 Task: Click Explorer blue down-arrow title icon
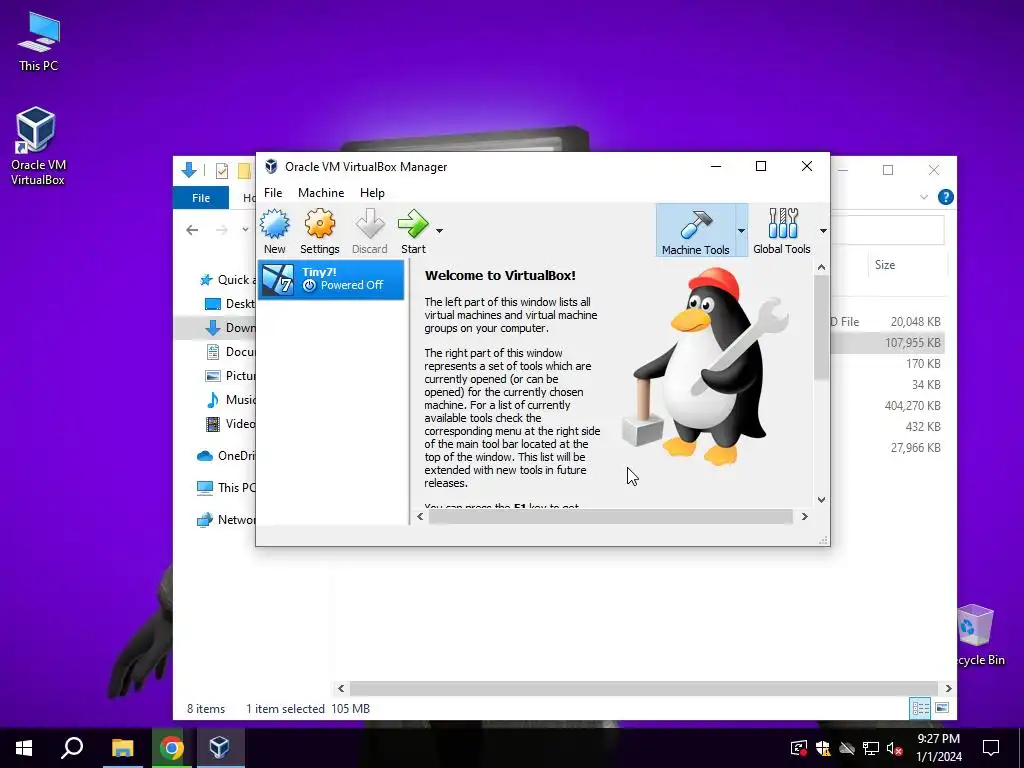(189, 170)
